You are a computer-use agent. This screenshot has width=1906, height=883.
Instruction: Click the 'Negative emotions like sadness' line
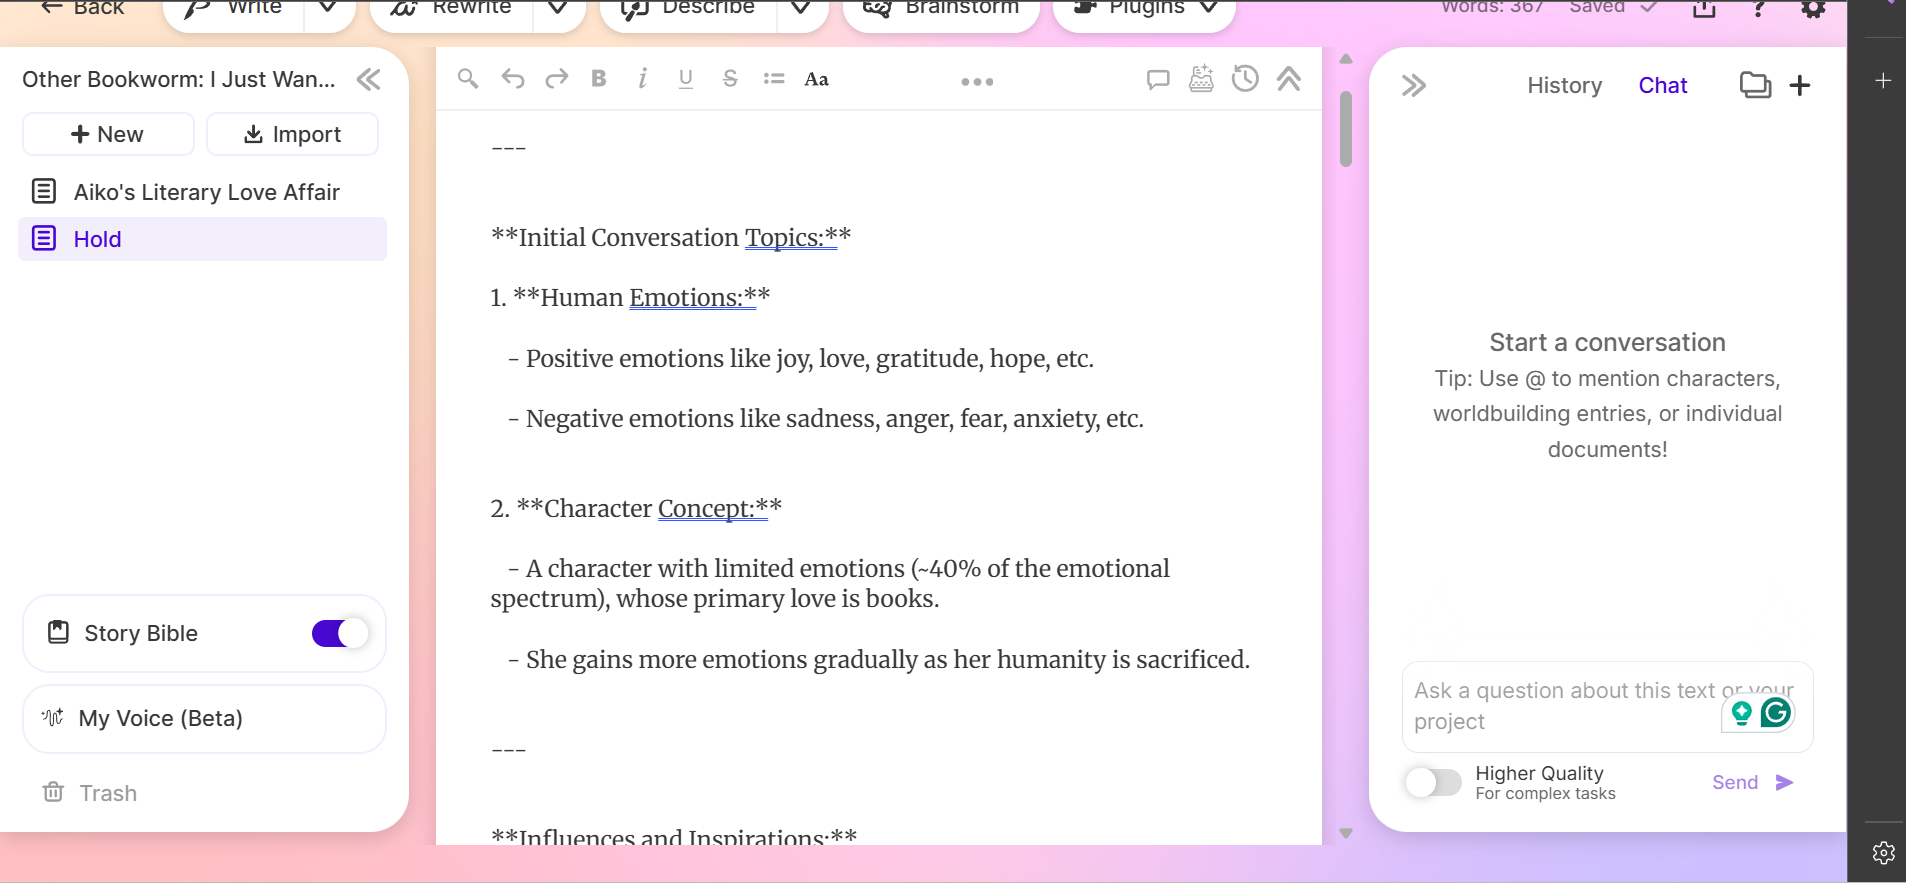[826, 419]
